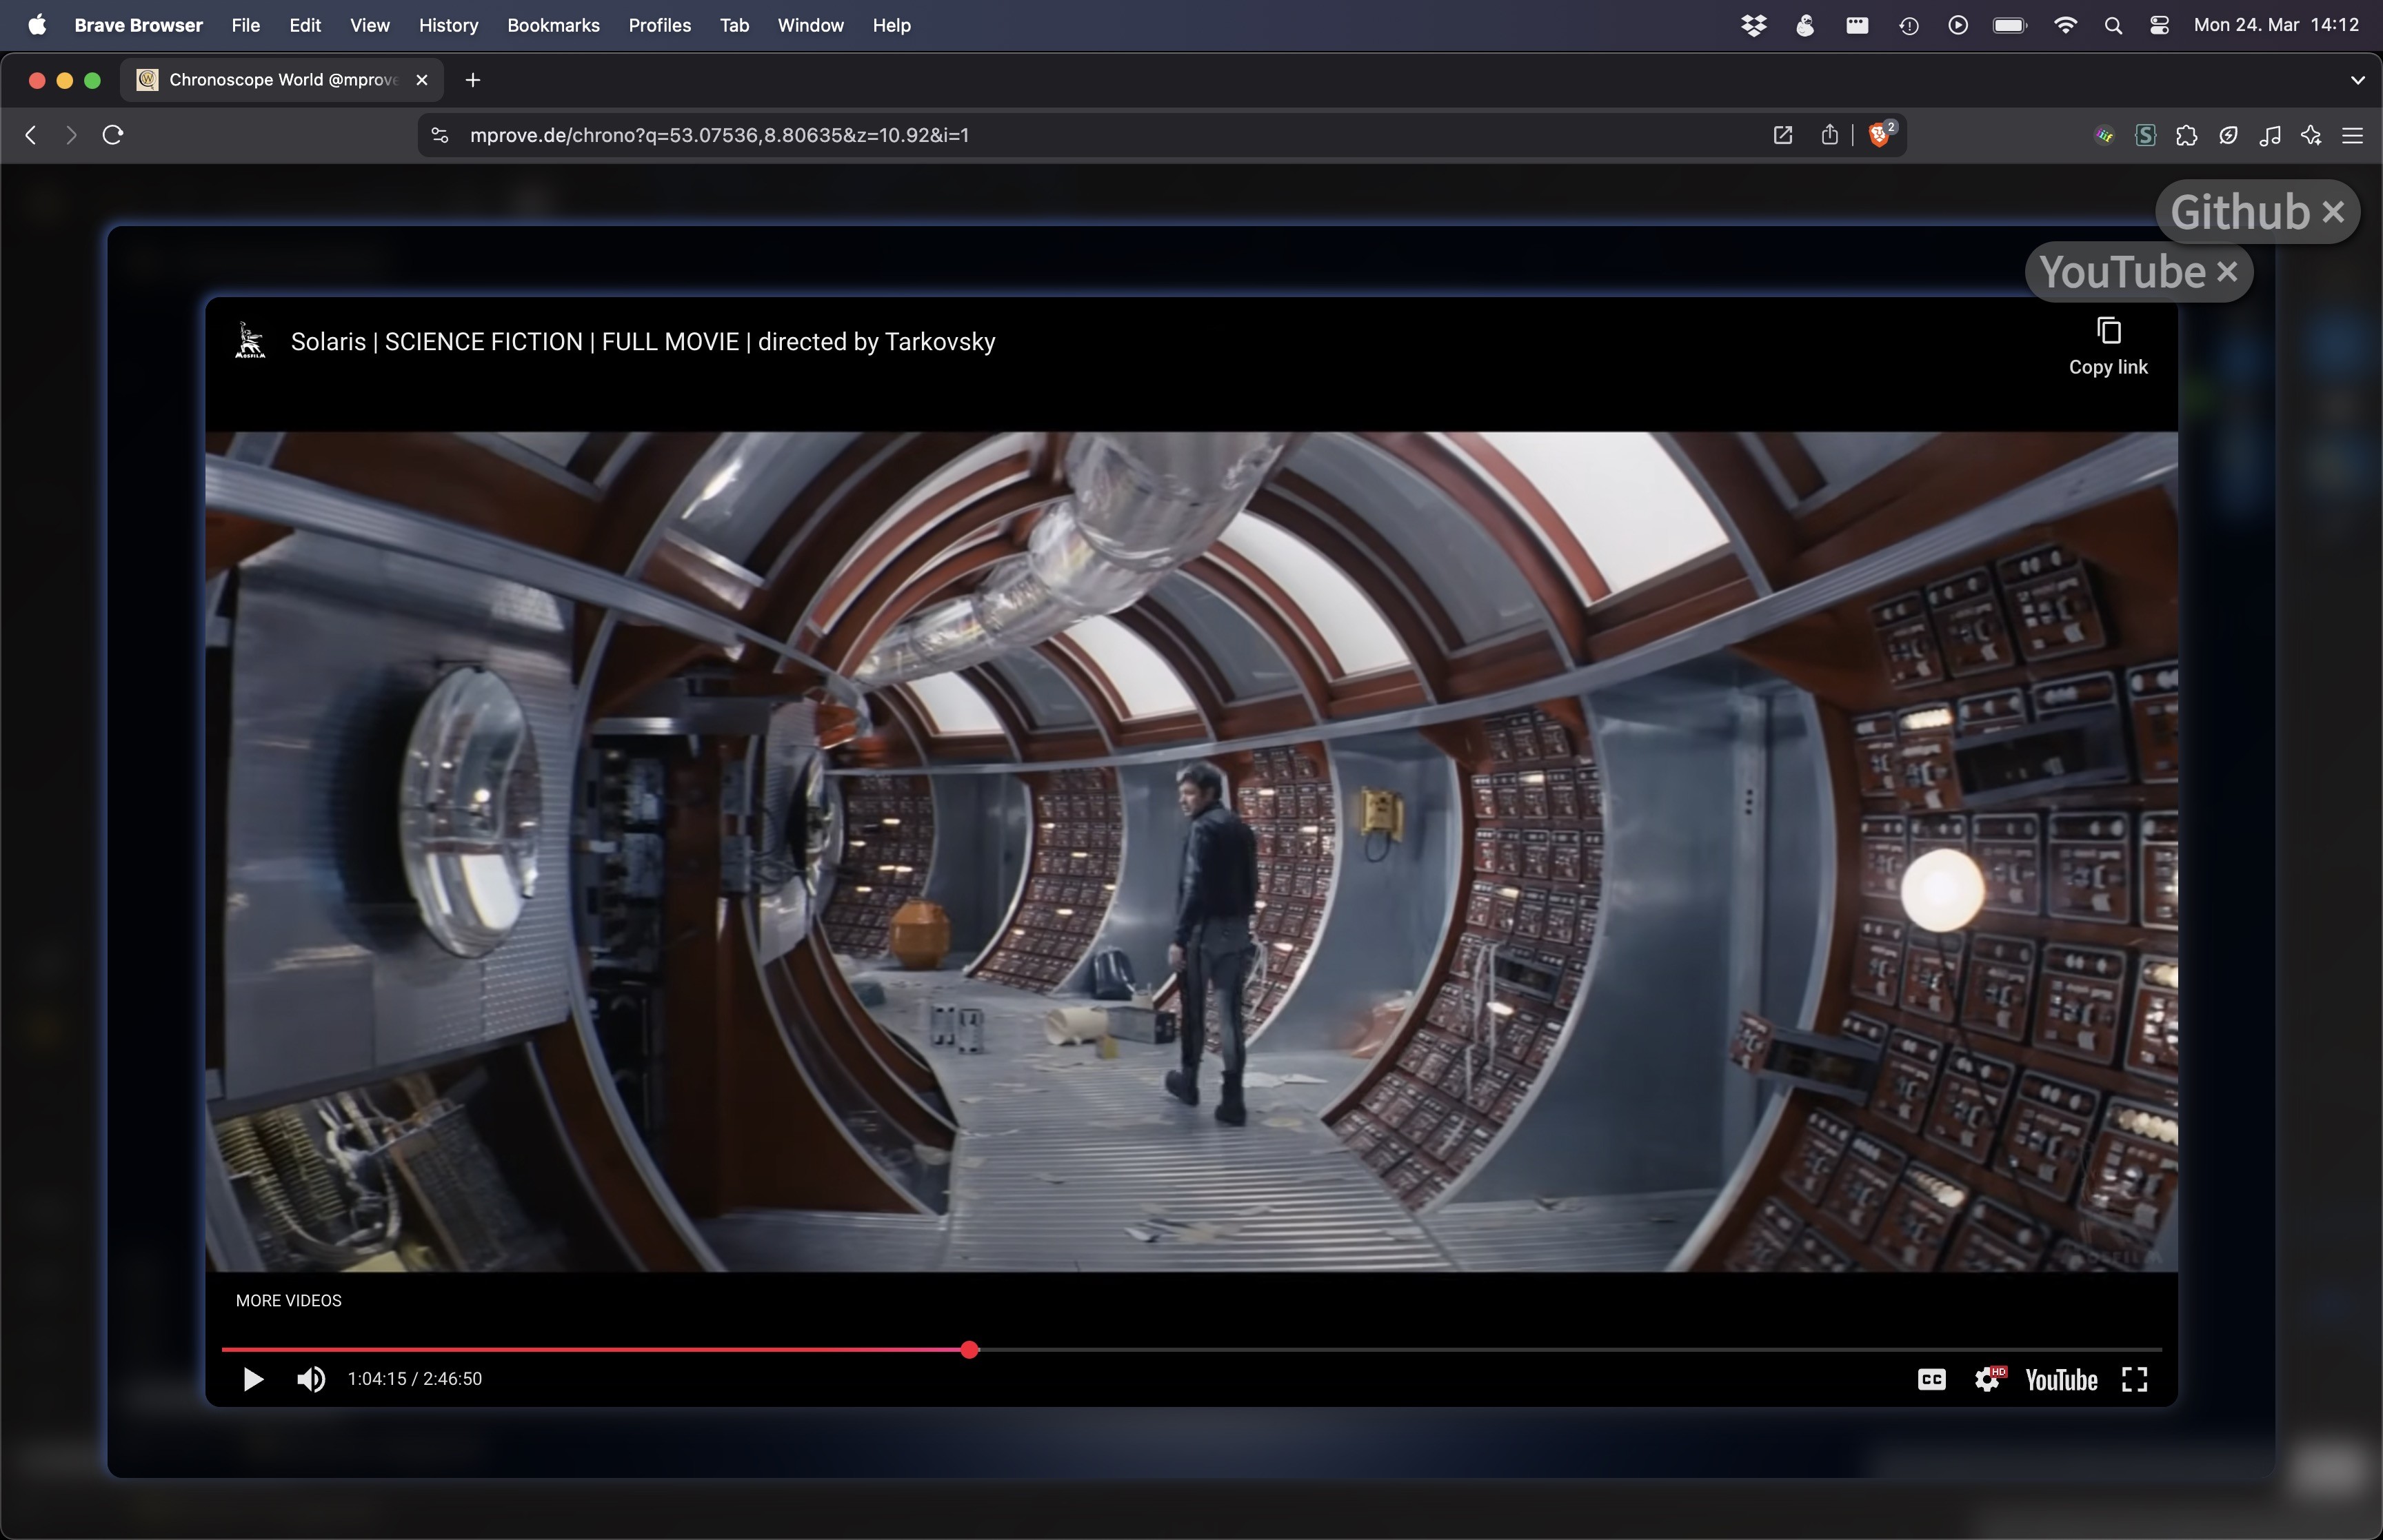Open the File menu
The width and height of the screenshot is (2383, 1540).
pos(246,25)
